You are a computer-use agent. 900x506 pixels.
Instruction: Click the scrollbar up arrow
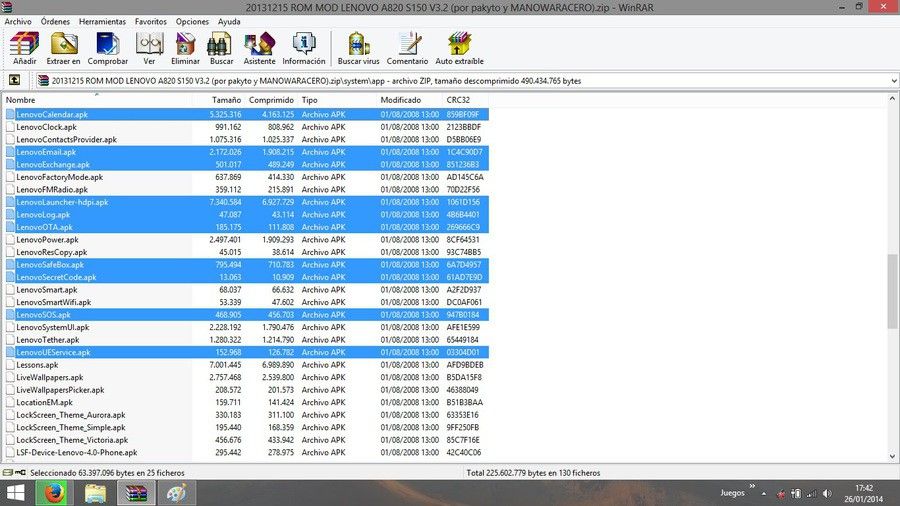[893, 99]
